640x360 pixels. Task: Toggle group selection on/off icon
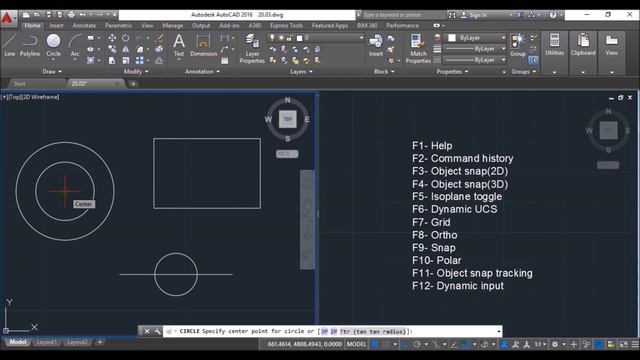(533, 61)
